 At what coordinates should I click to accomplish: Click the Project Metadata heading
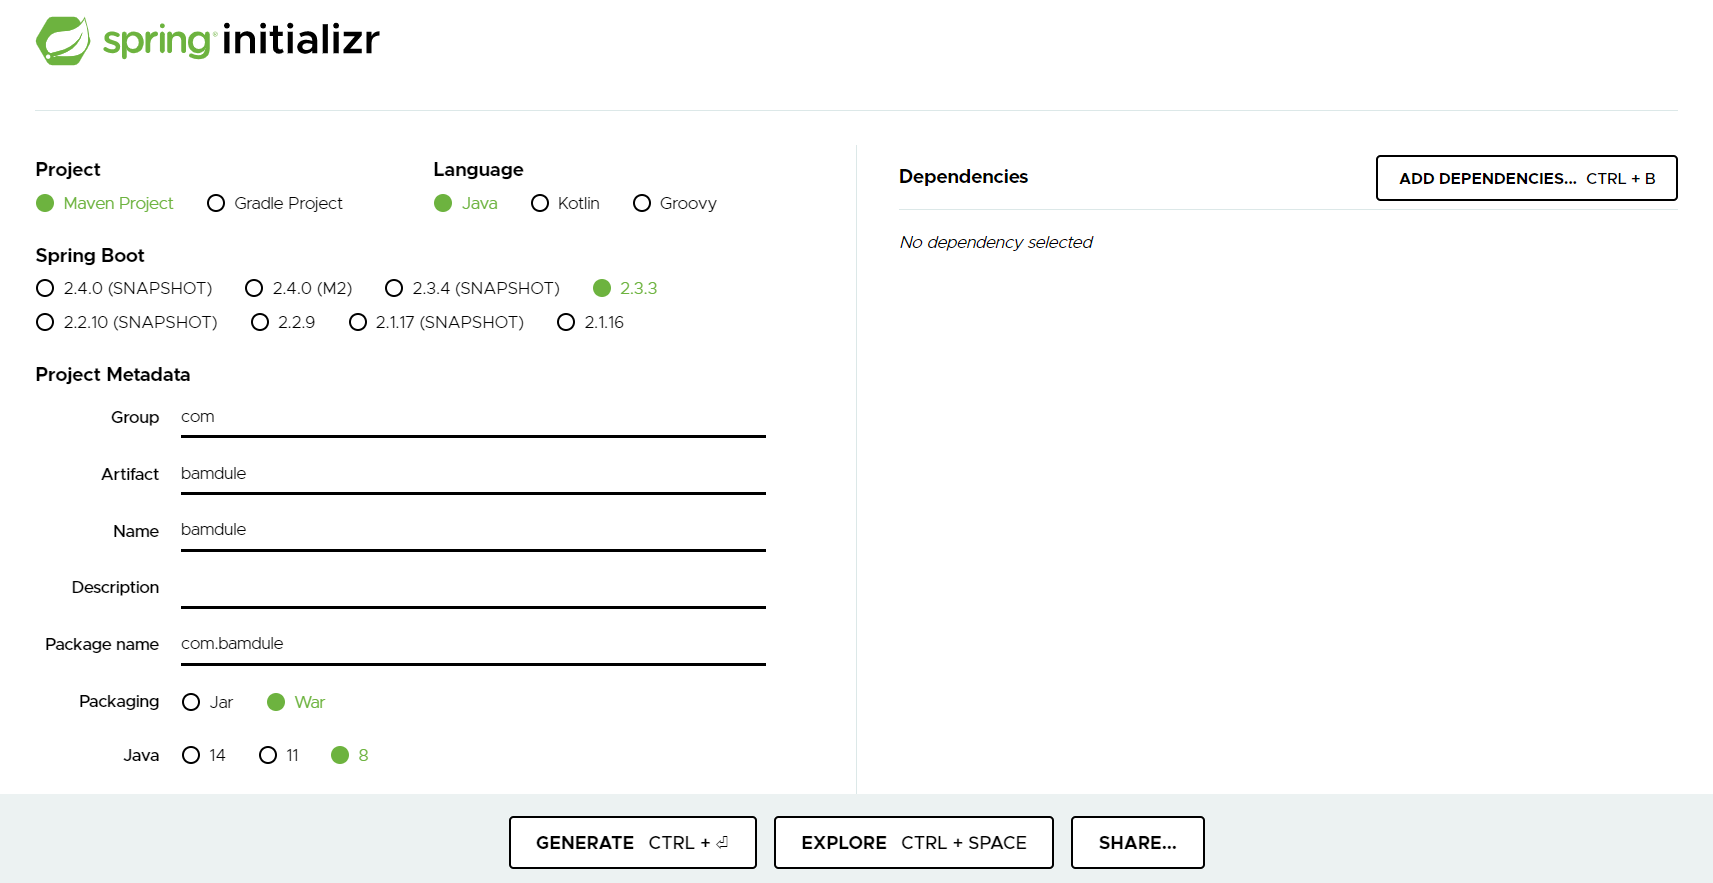pyautogui.click(x=113, y=374)
